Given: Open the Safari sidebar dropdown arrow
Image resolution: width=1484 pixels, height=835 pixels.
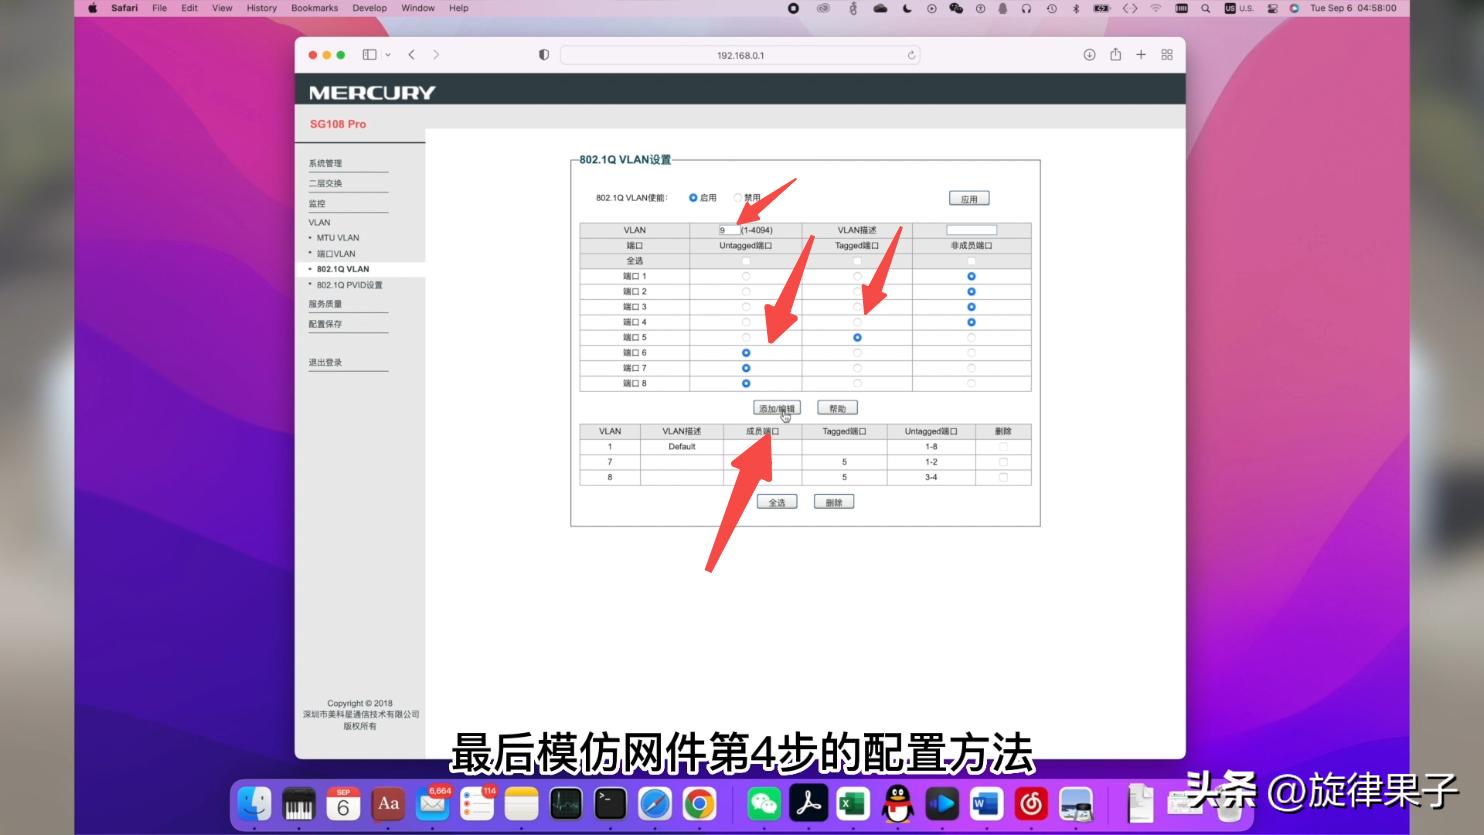Looking at the screenshot, I should point(390,55).
